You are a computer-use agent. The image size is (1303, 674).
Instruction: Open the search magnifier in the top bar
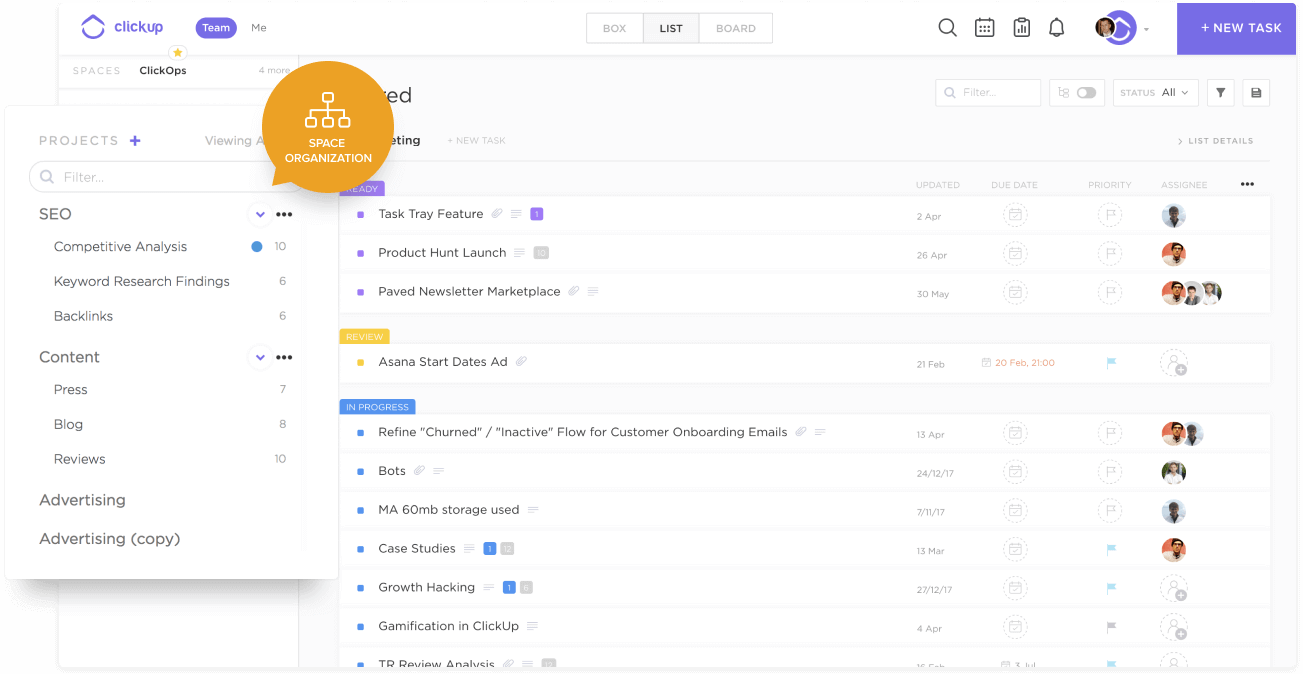(947, 28)
